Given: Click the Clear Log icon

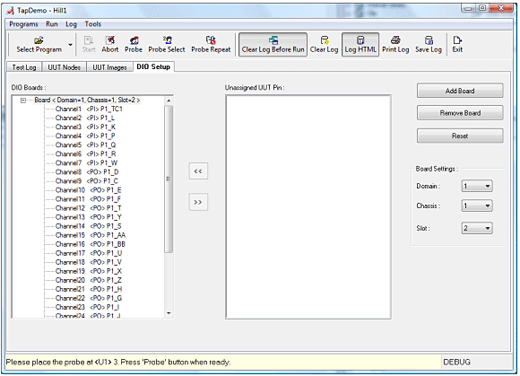Looking at the screenshot, I should click(x=324, y=45).
